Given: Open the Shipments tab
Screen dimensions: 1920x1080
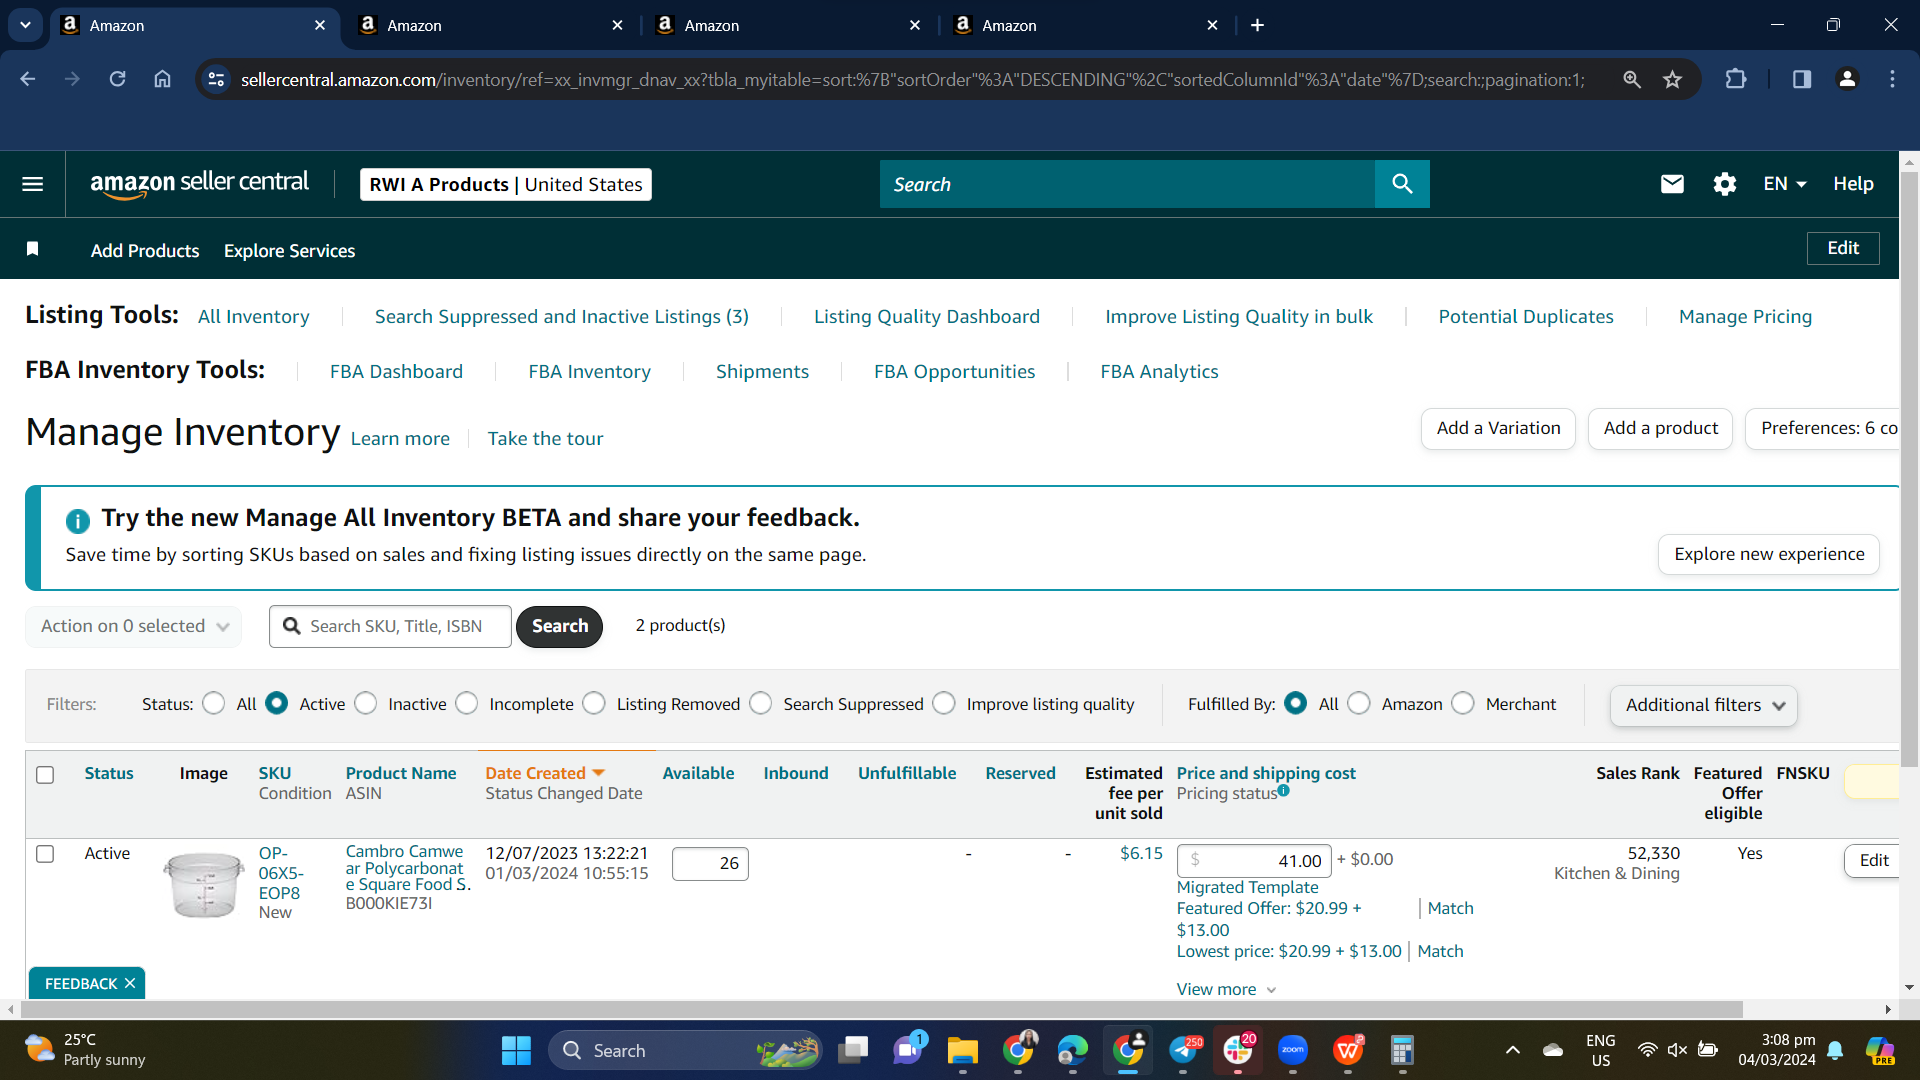Looking at the screenshot, I should click(x=762, y=371).
